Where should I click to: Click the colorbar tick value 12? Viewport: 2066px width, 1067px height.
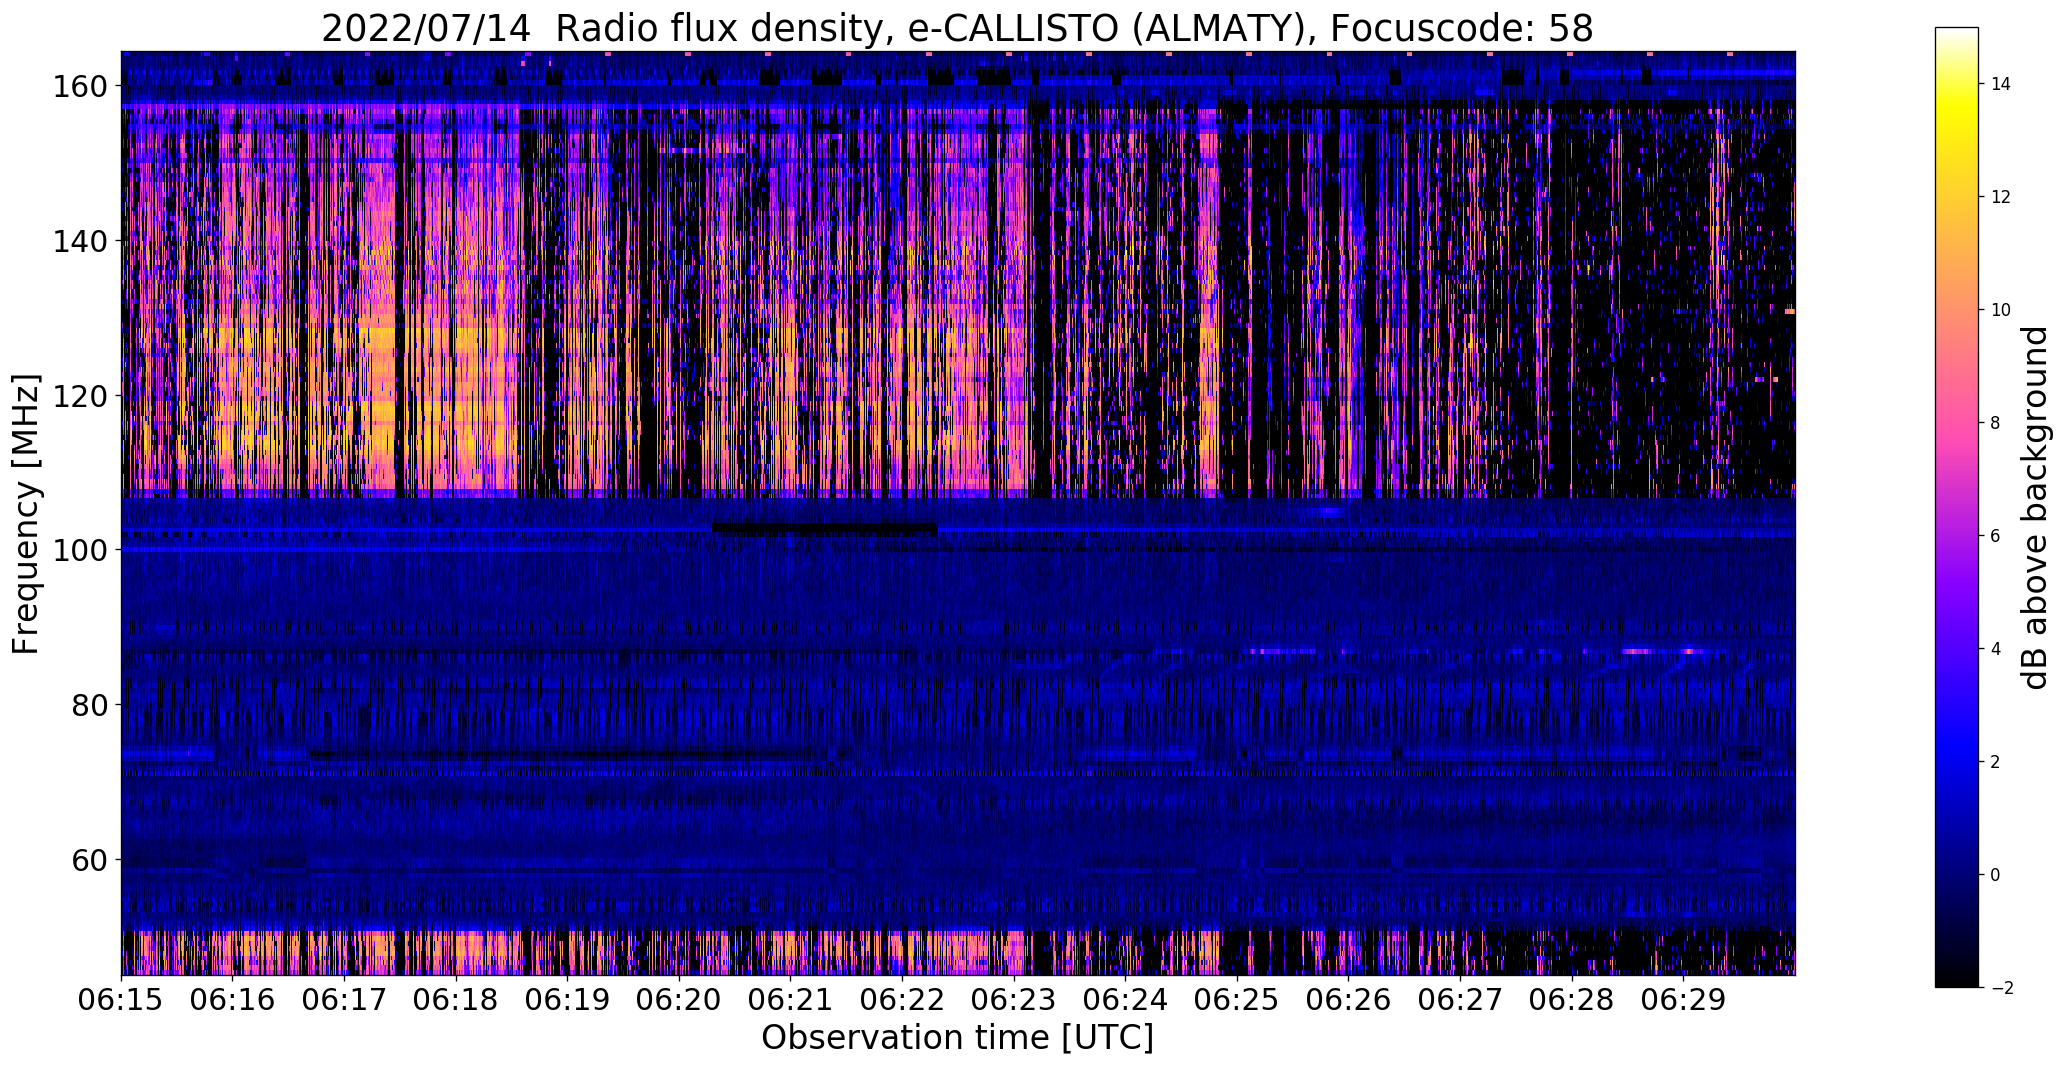coord(2001,197)
